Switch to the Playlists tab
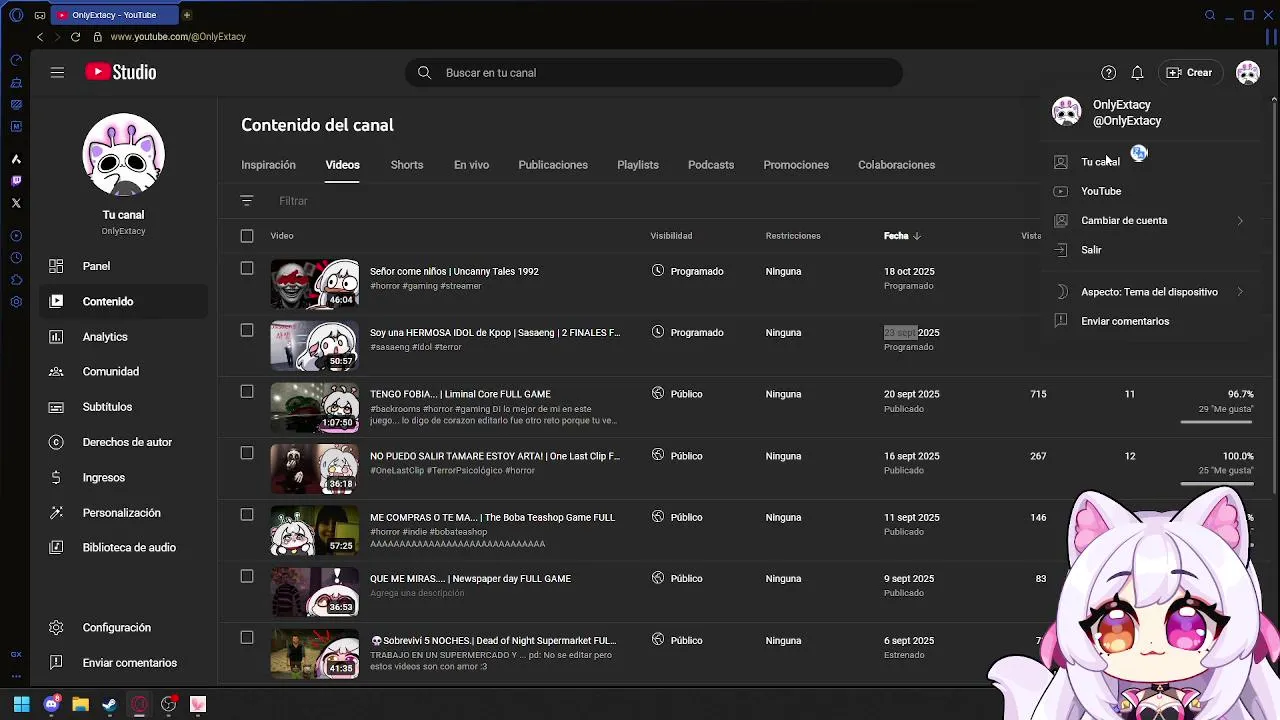 638,165
